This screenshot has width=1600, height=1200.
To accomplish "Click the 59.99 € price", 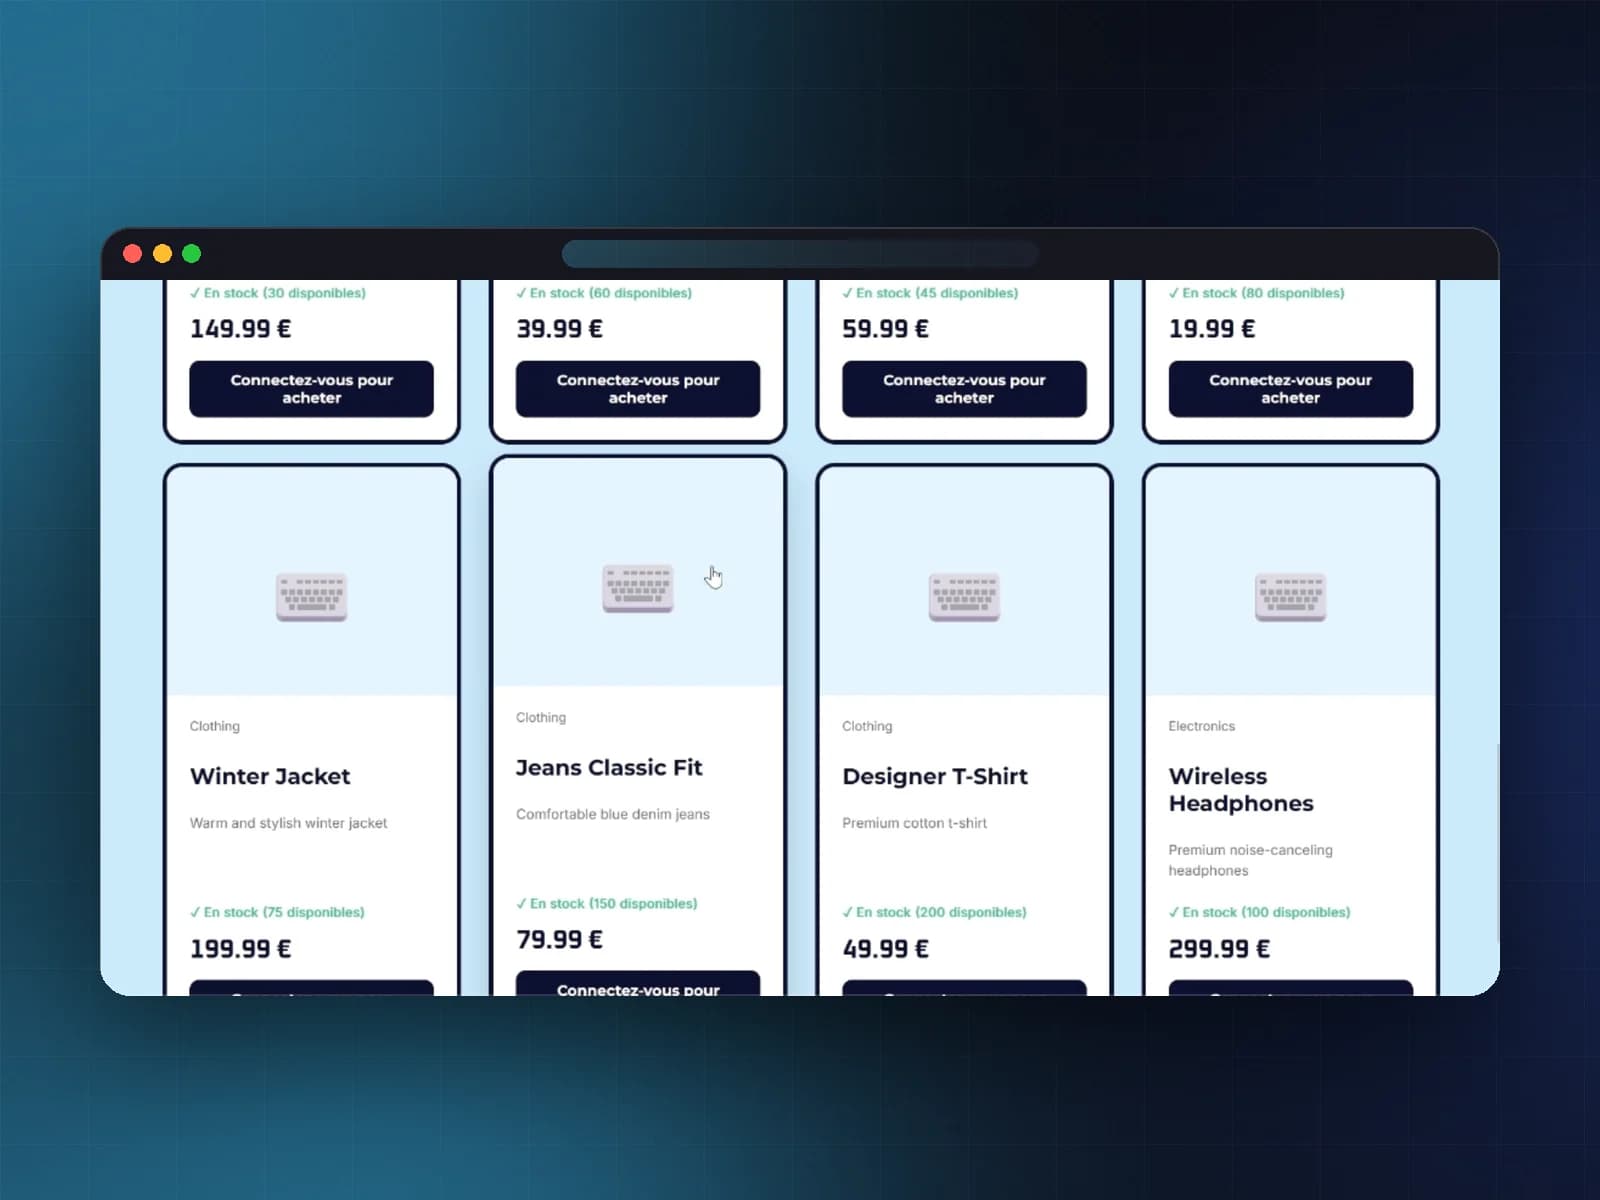I will click(x=886, y=329).
